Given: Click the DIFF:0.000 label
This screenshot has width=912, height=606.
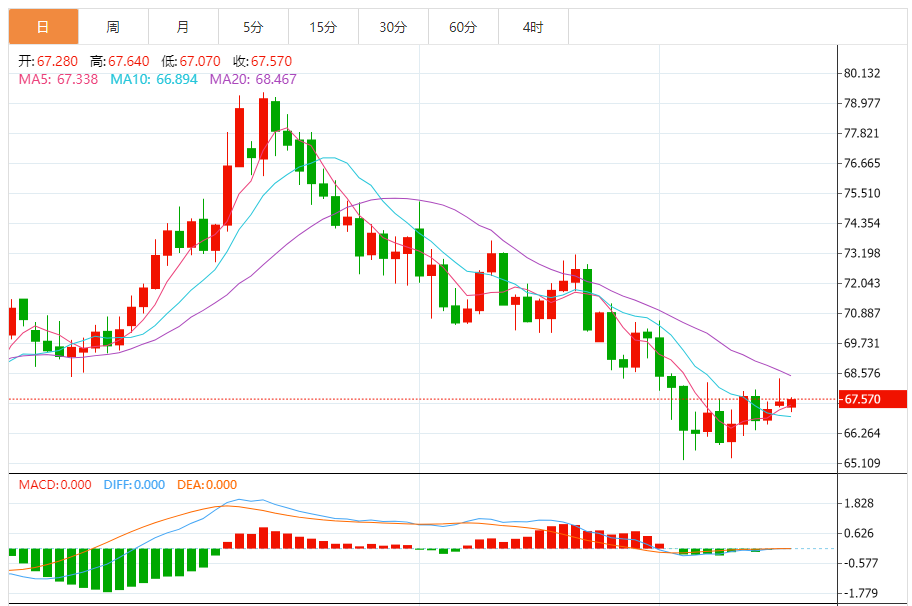Looking at the screenshot, I should pyautogui.click(x=134, y=484).
